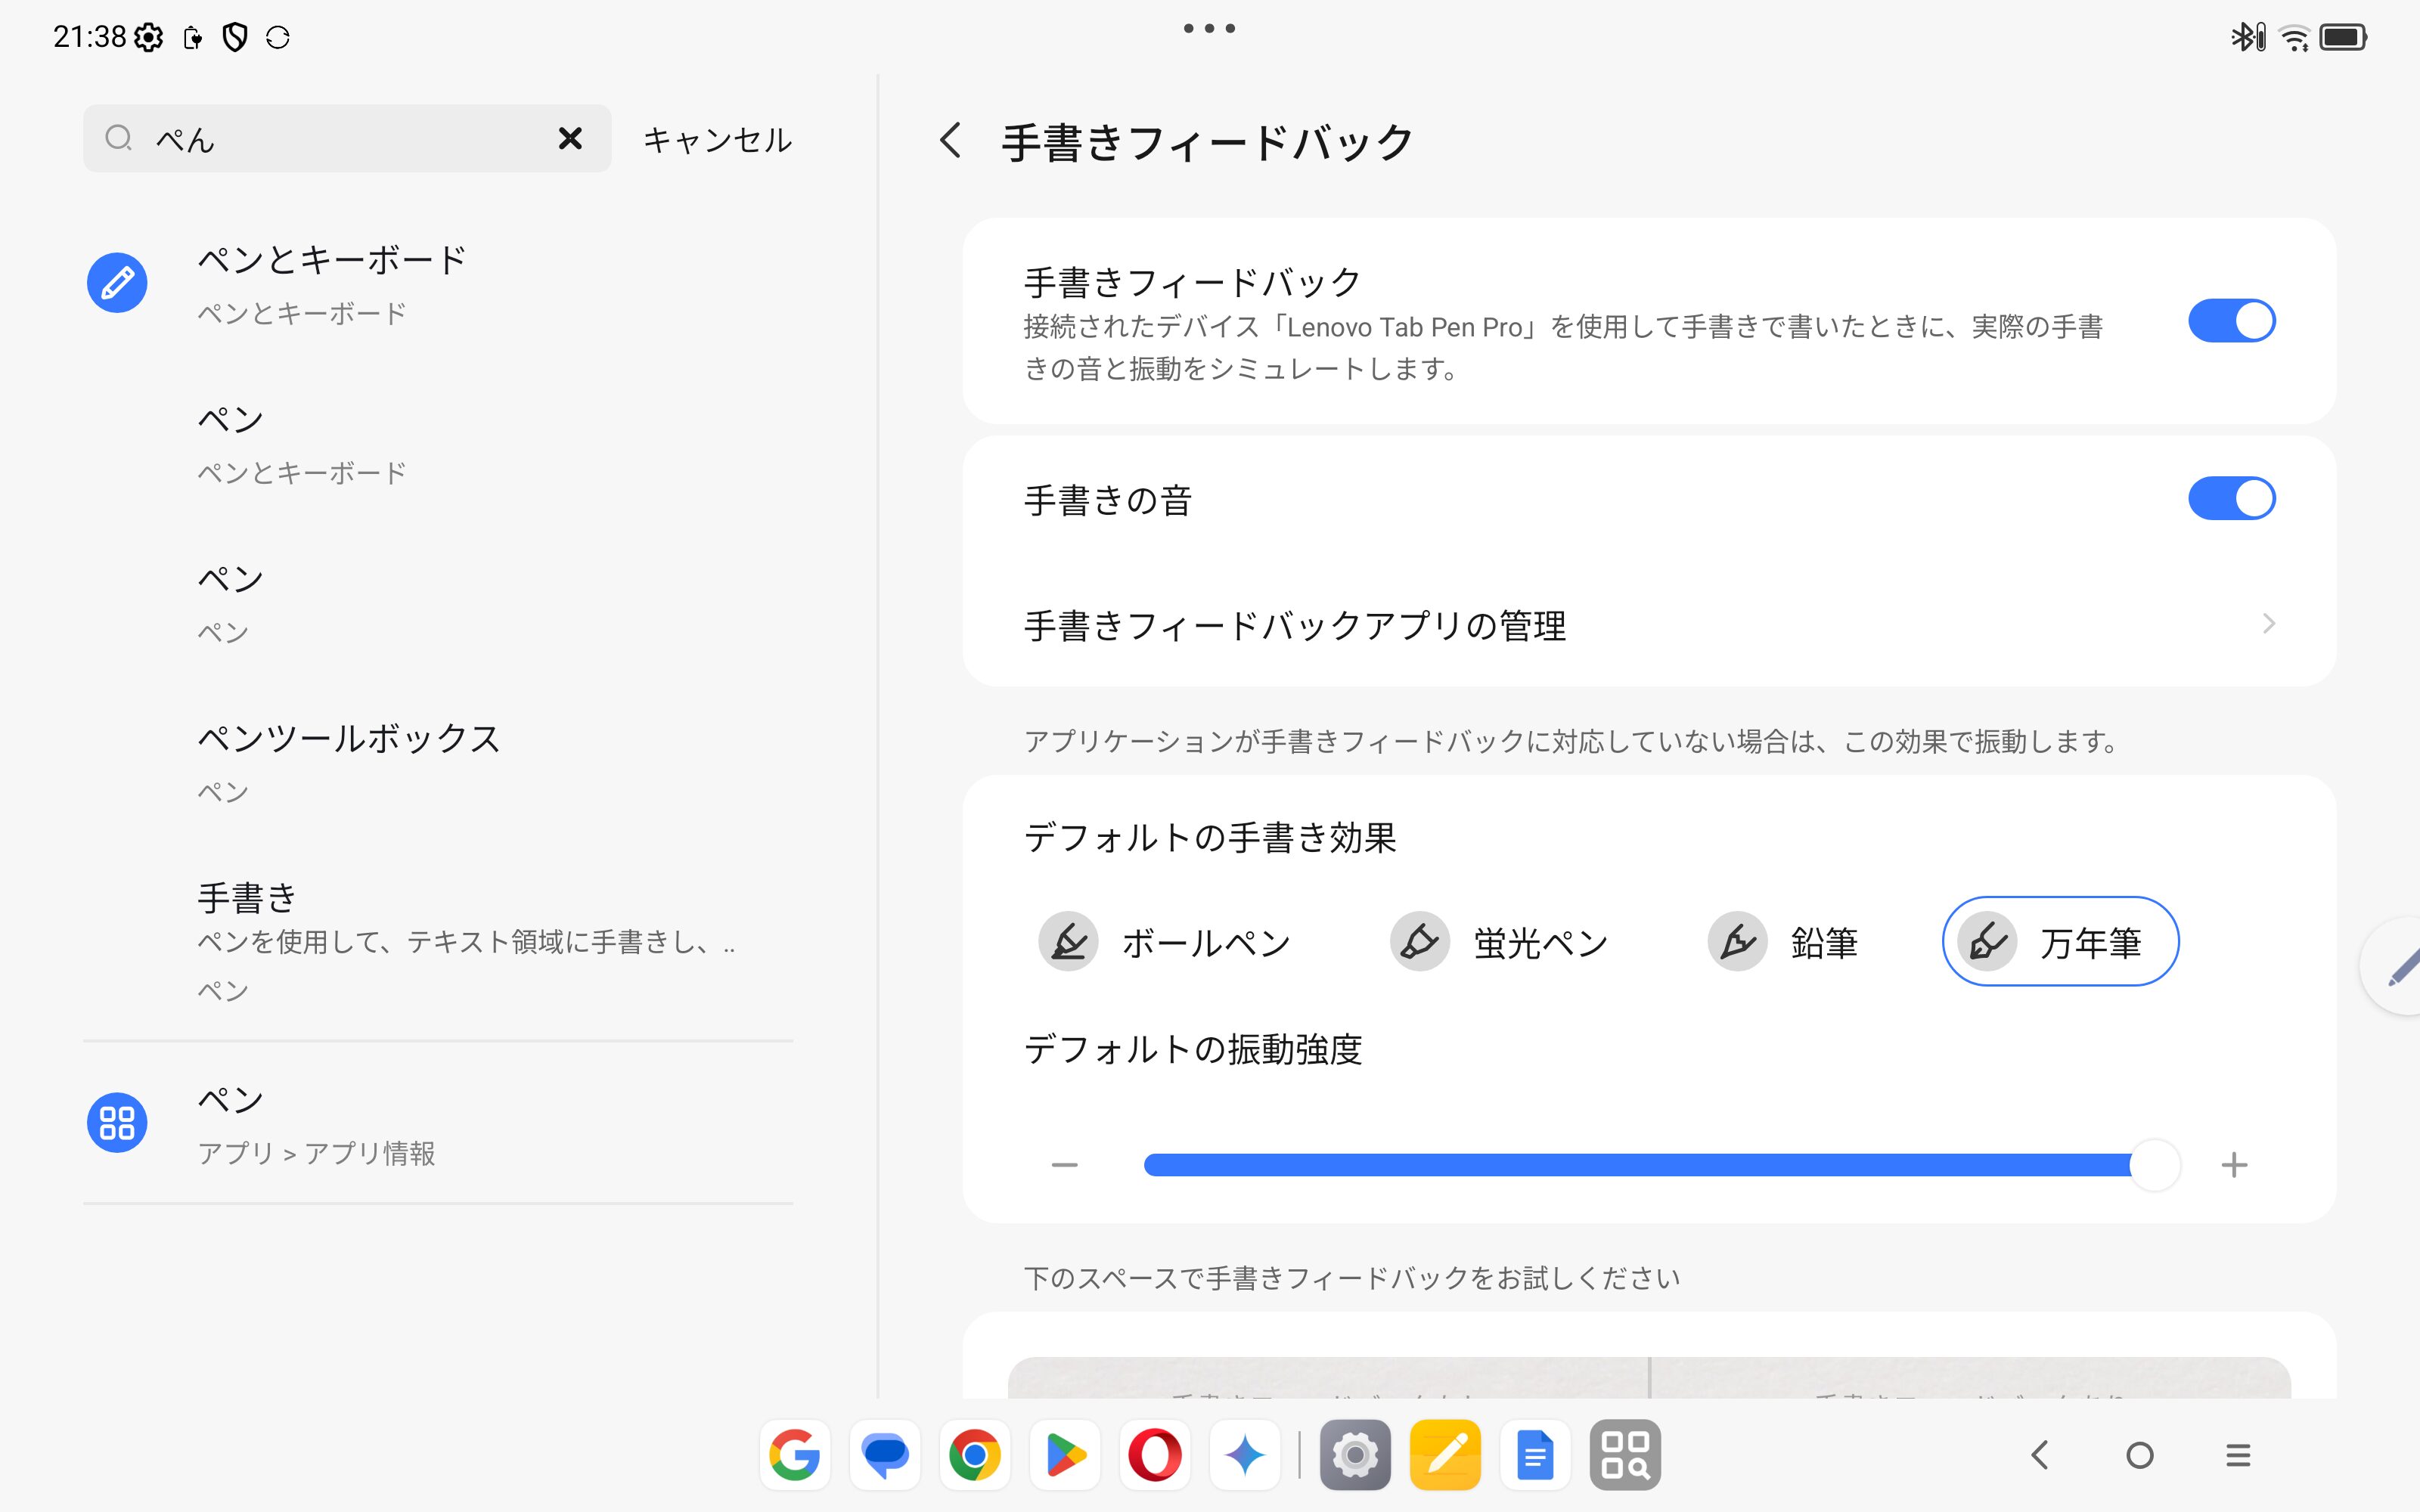This screenshot has width=2420, height=1512.
Task: Select ボールペン as default writing effect
Action: pyautogui.click(x=1166, y=942)
